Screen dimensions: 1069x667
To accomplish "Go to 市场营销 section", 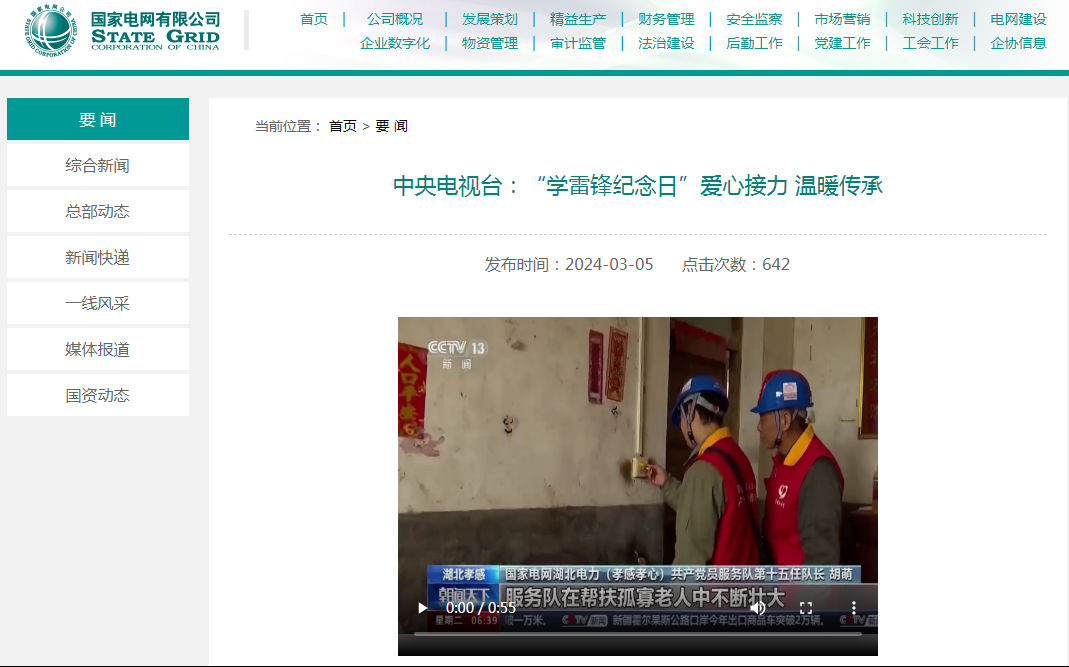I will click(842, 19).
